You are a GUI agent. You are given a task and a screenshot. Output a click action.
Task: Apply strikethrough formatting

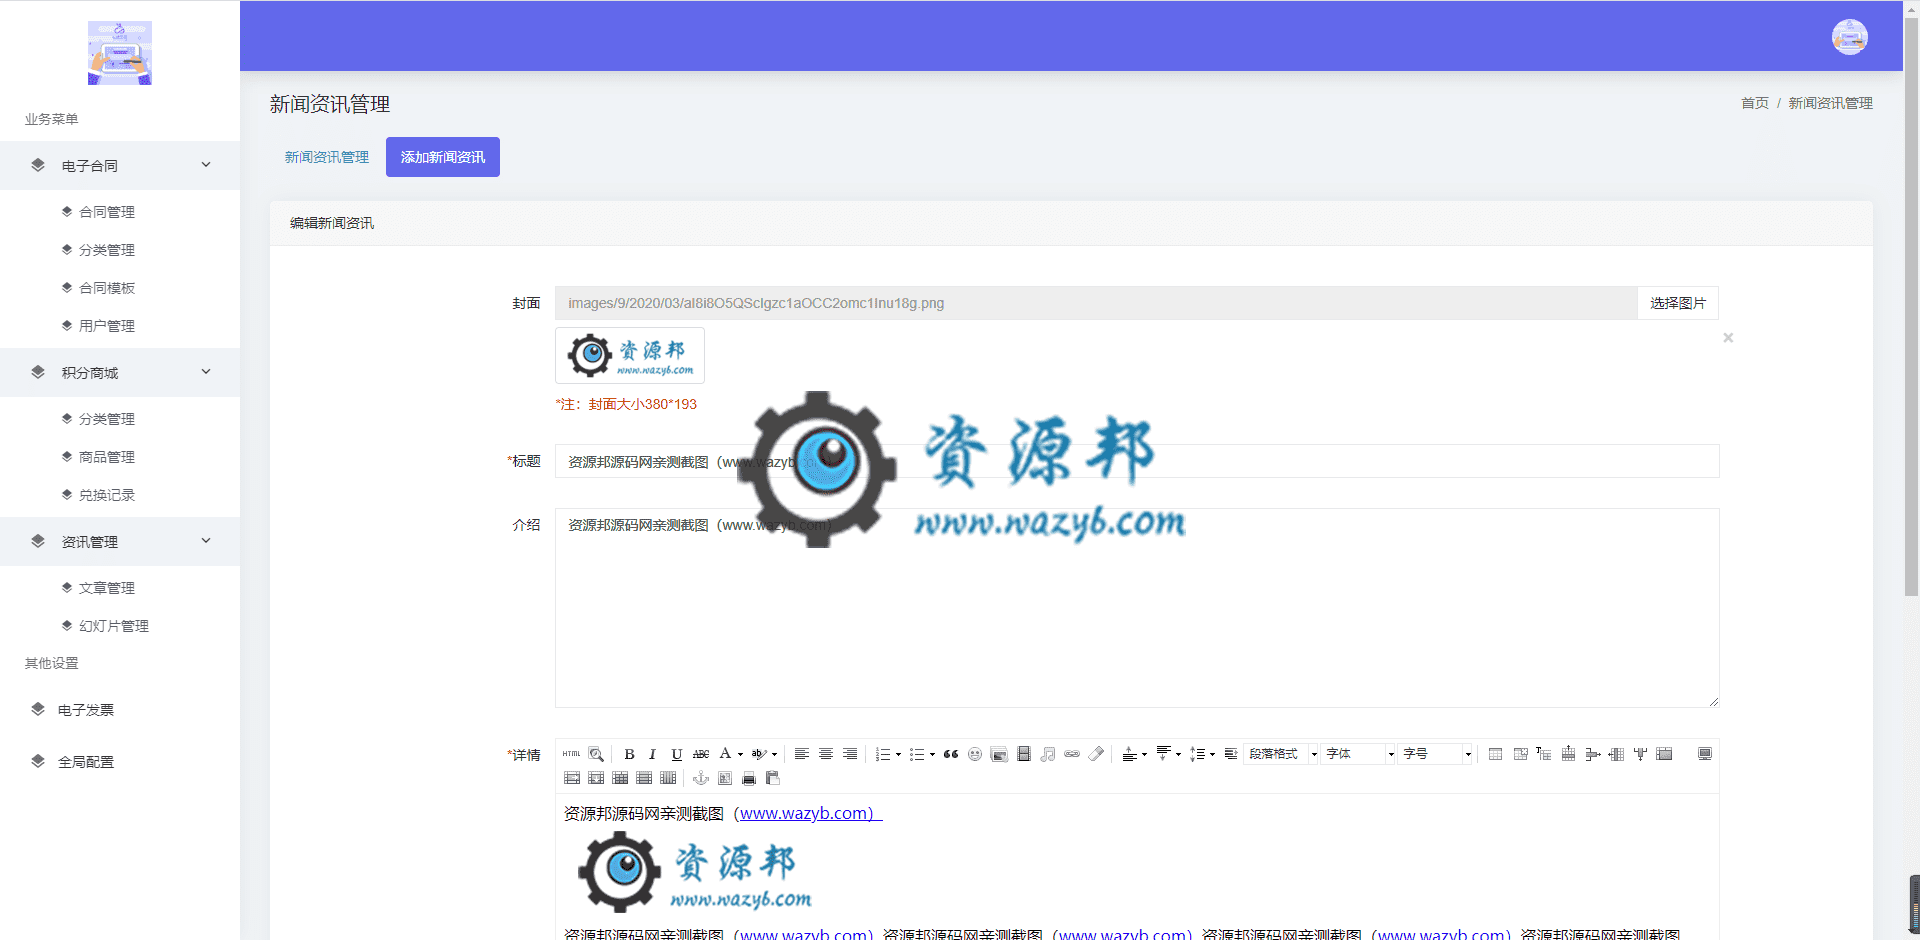tap(701, 754)
